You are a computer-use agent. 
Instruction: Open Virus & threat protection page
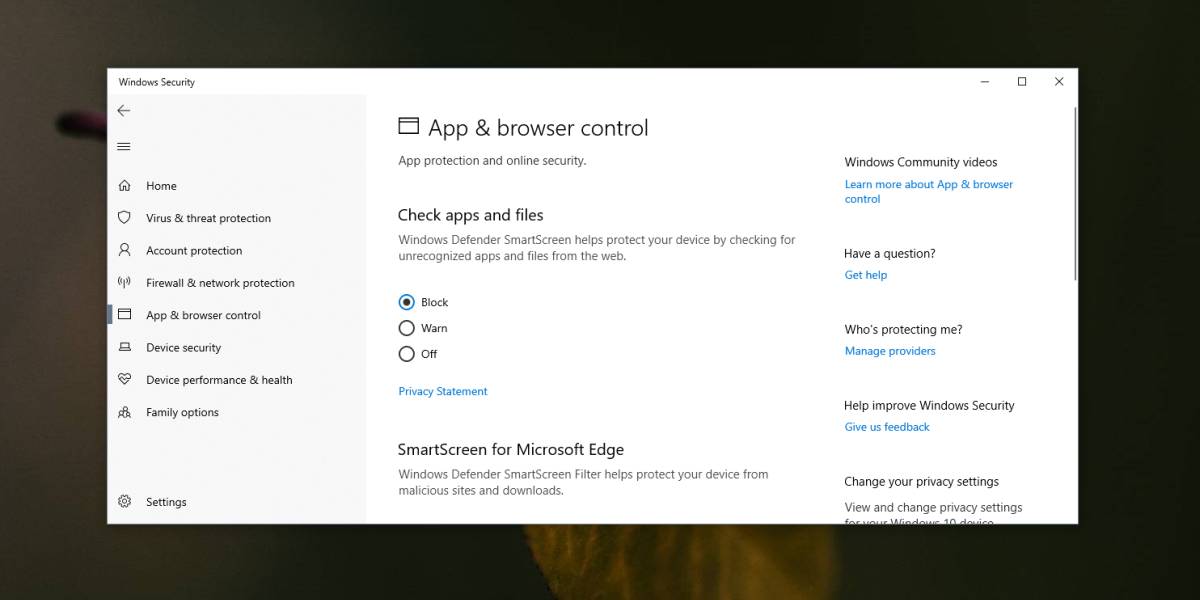click(208, 218)
